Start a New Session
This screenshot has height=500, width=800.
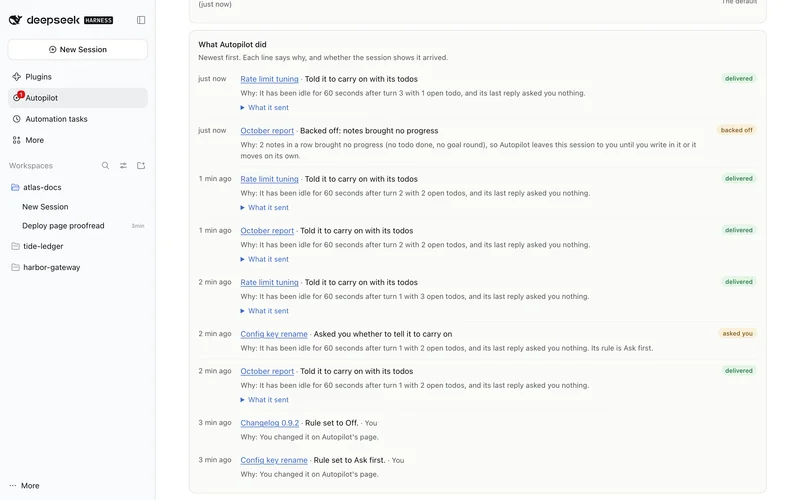[78, 49]
